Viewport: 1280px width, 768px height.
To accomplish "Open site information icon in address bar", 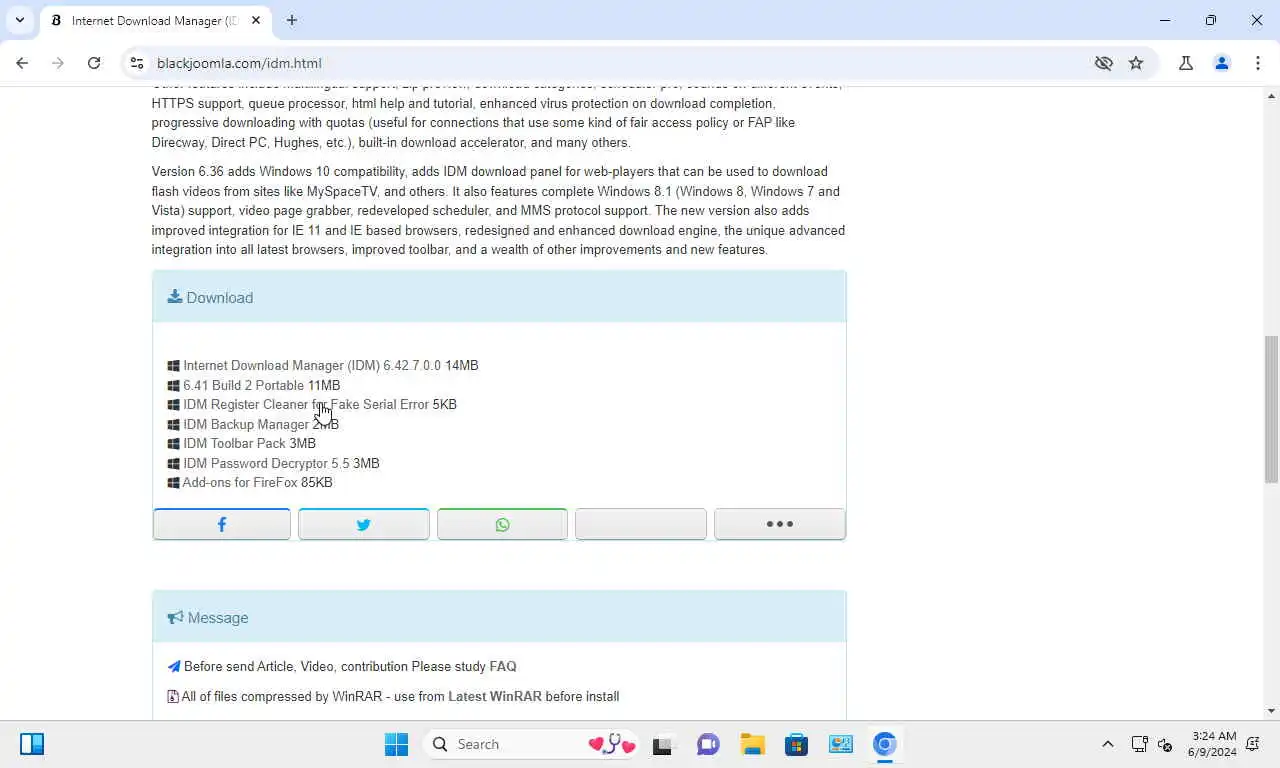I will pos(137,63).
